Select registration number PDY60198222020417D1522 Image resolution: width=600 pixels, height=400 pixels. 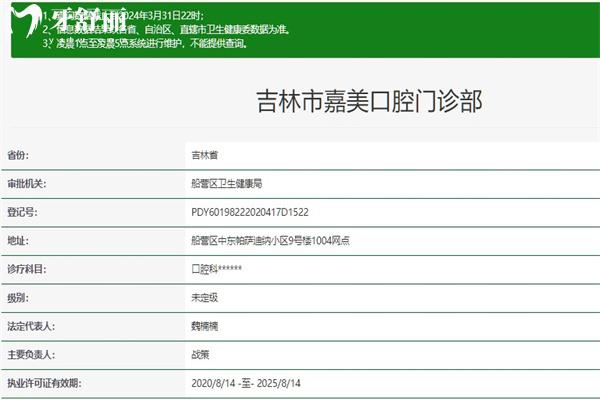(x=250, y=212)
